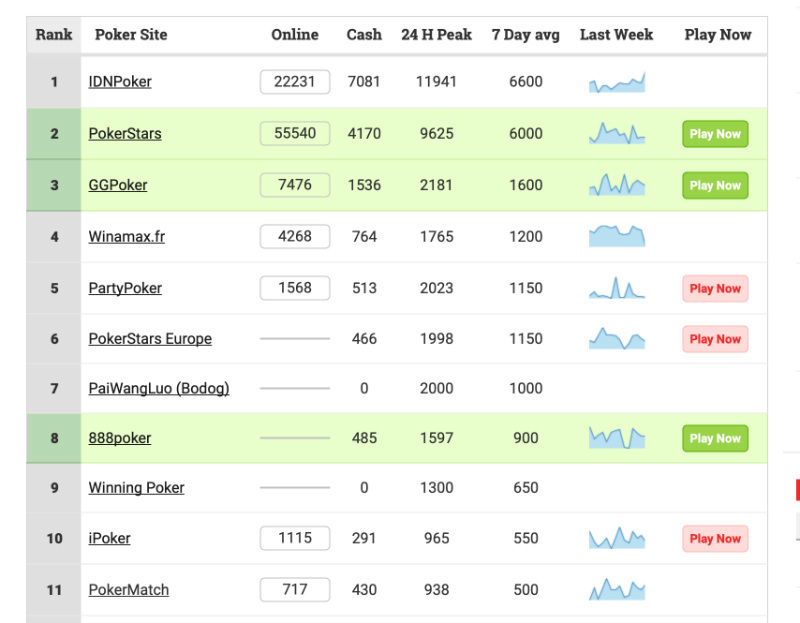
Task: Click the Play Now button beside iPoker
Action: pos(715,538)
